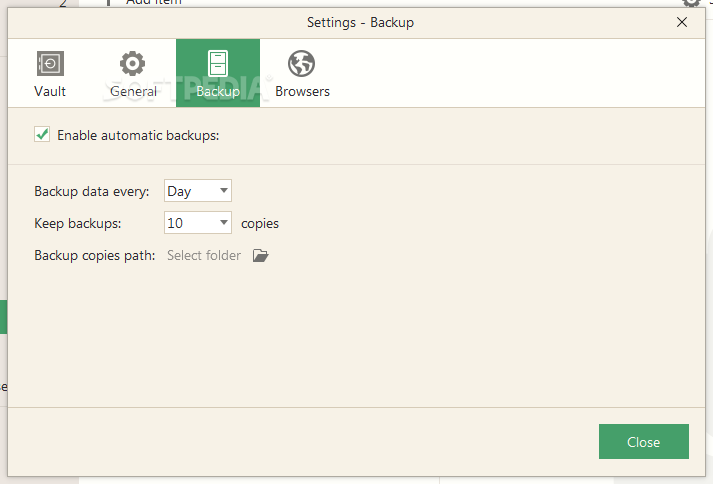Open the Backup data every dropdown

coord(198,191)
